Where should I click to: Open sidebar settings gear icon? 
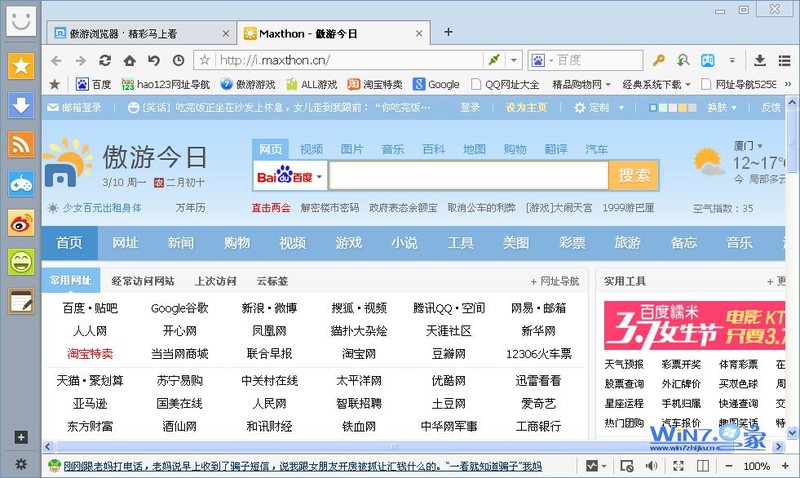point(21,464)
